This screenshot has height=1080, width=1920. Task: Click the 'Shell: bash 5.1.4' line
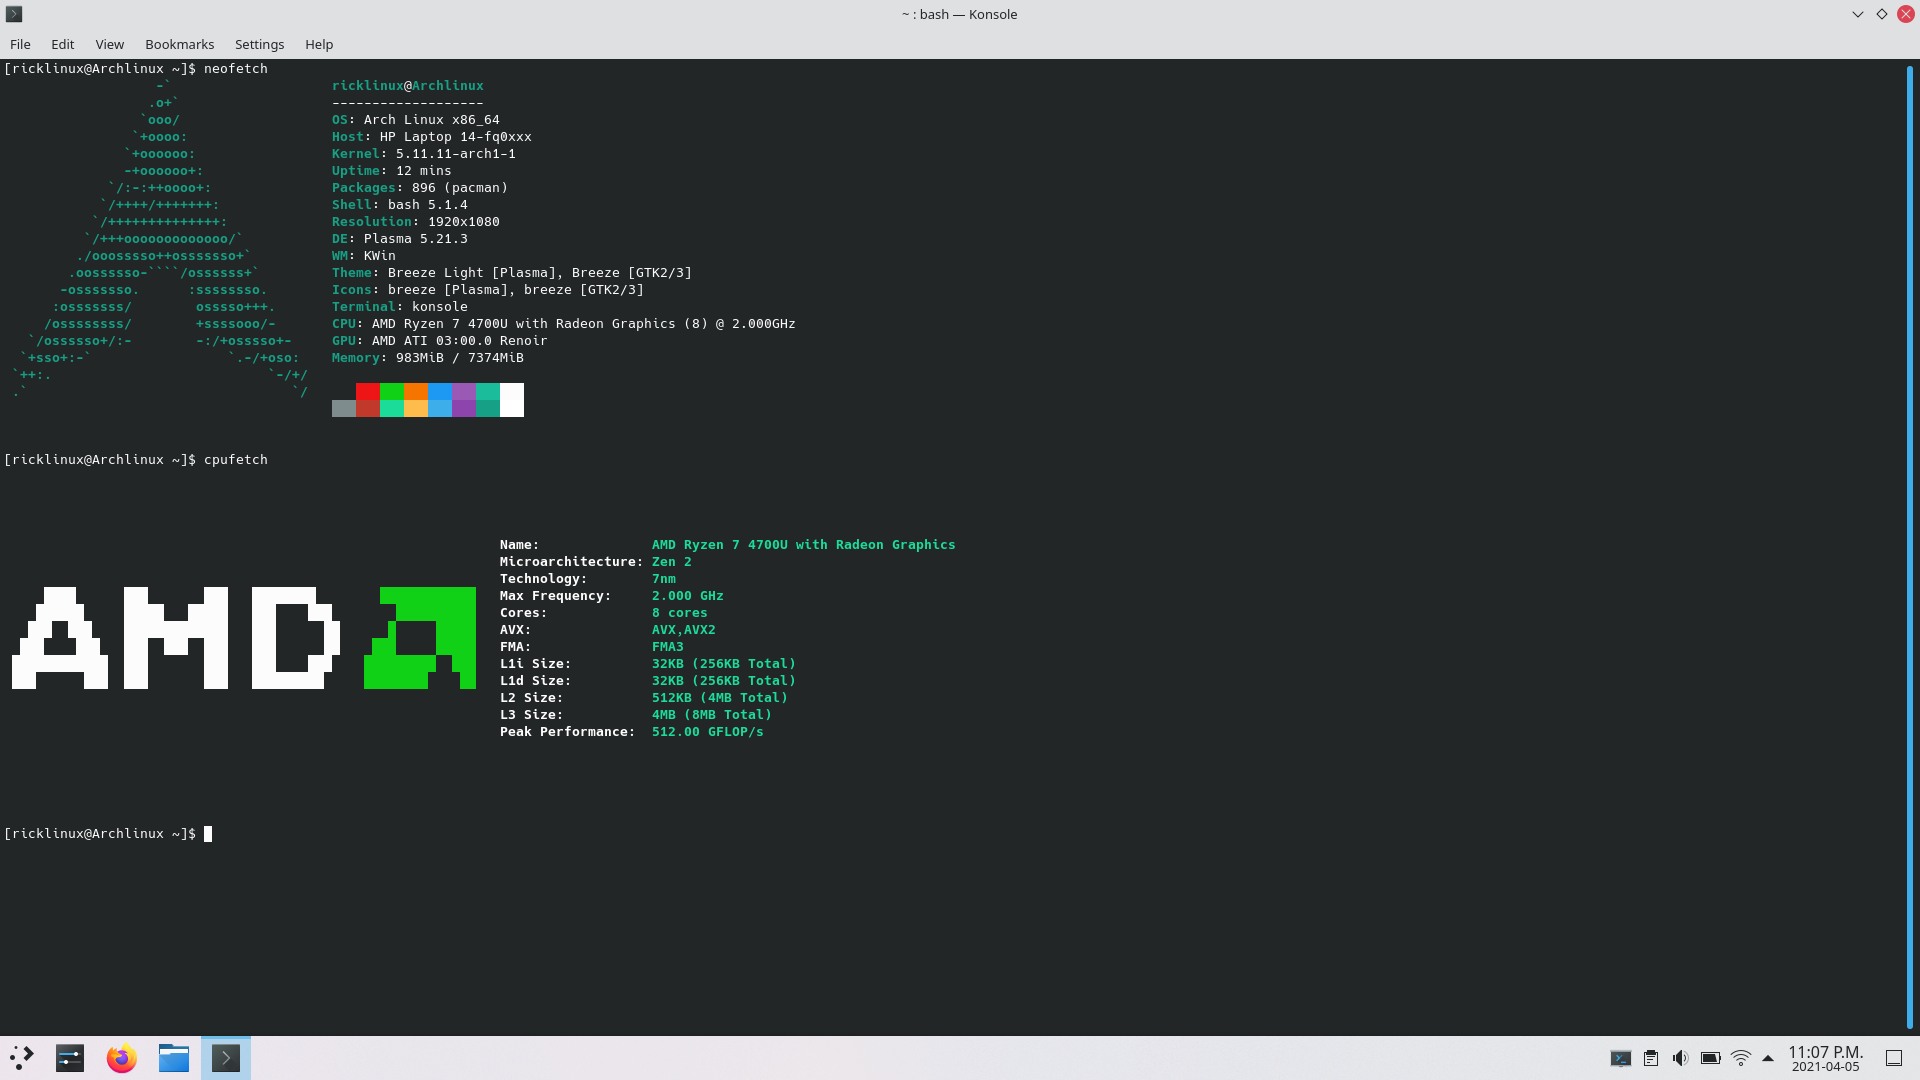click(x=400, y=205)
